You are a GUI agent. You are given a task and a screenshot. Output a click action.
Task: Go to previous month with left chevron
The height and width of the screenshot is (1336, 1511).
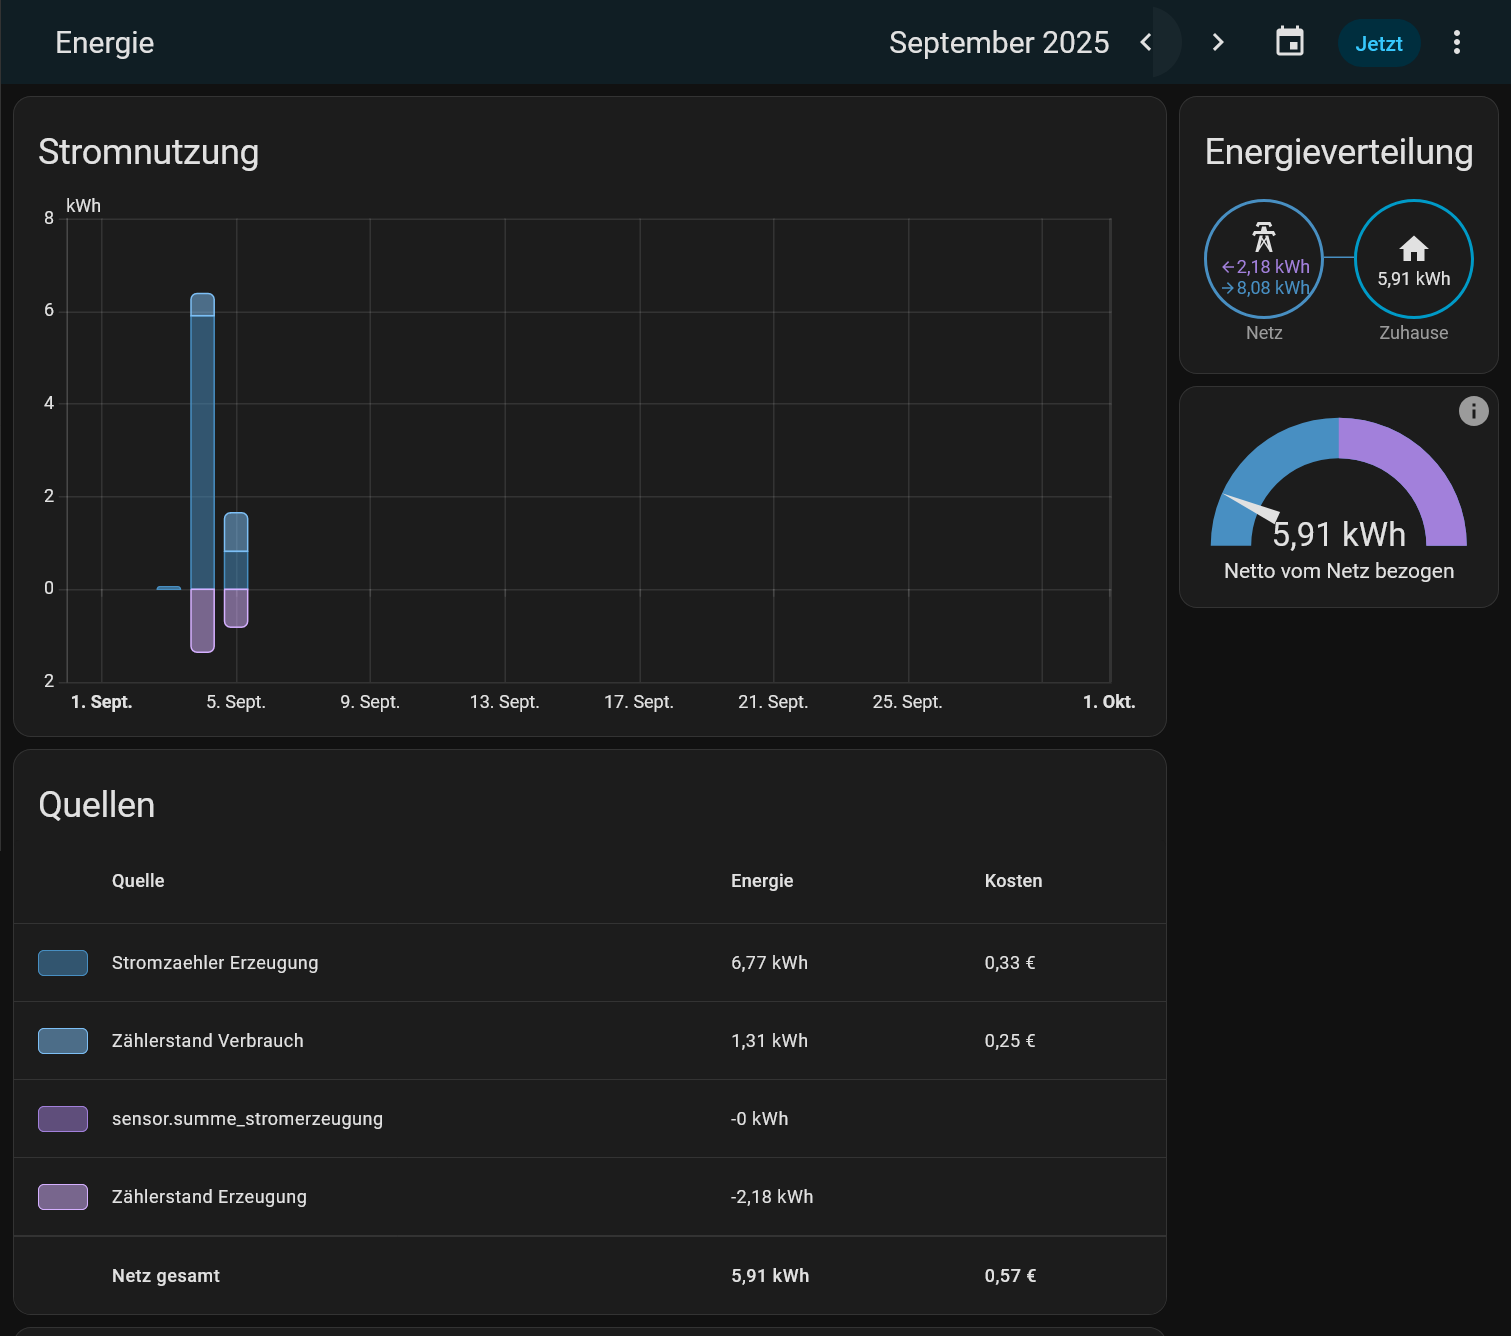click(x=1147, y=42)
